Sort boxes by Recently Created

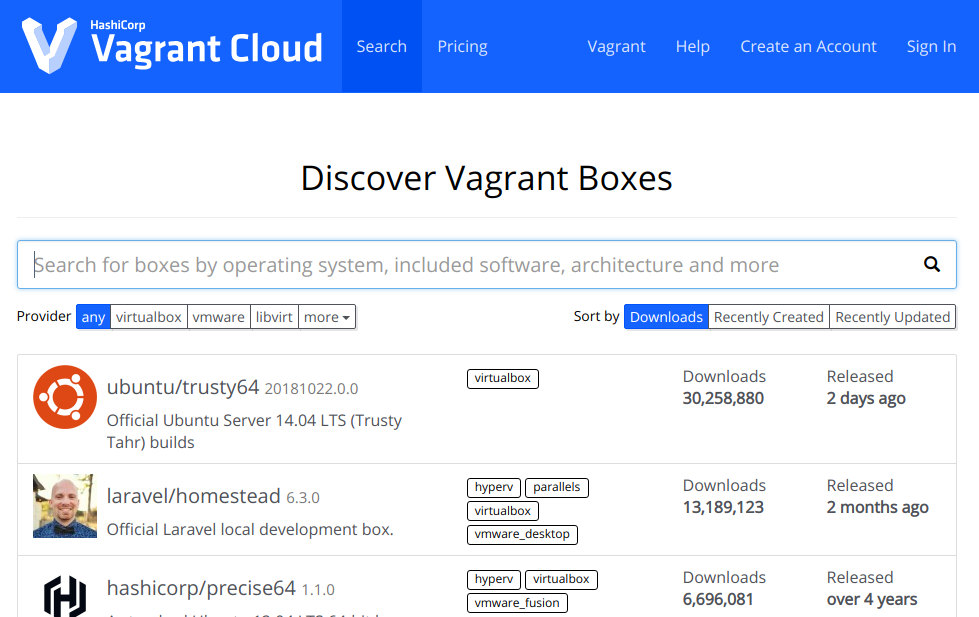[769, 317]
